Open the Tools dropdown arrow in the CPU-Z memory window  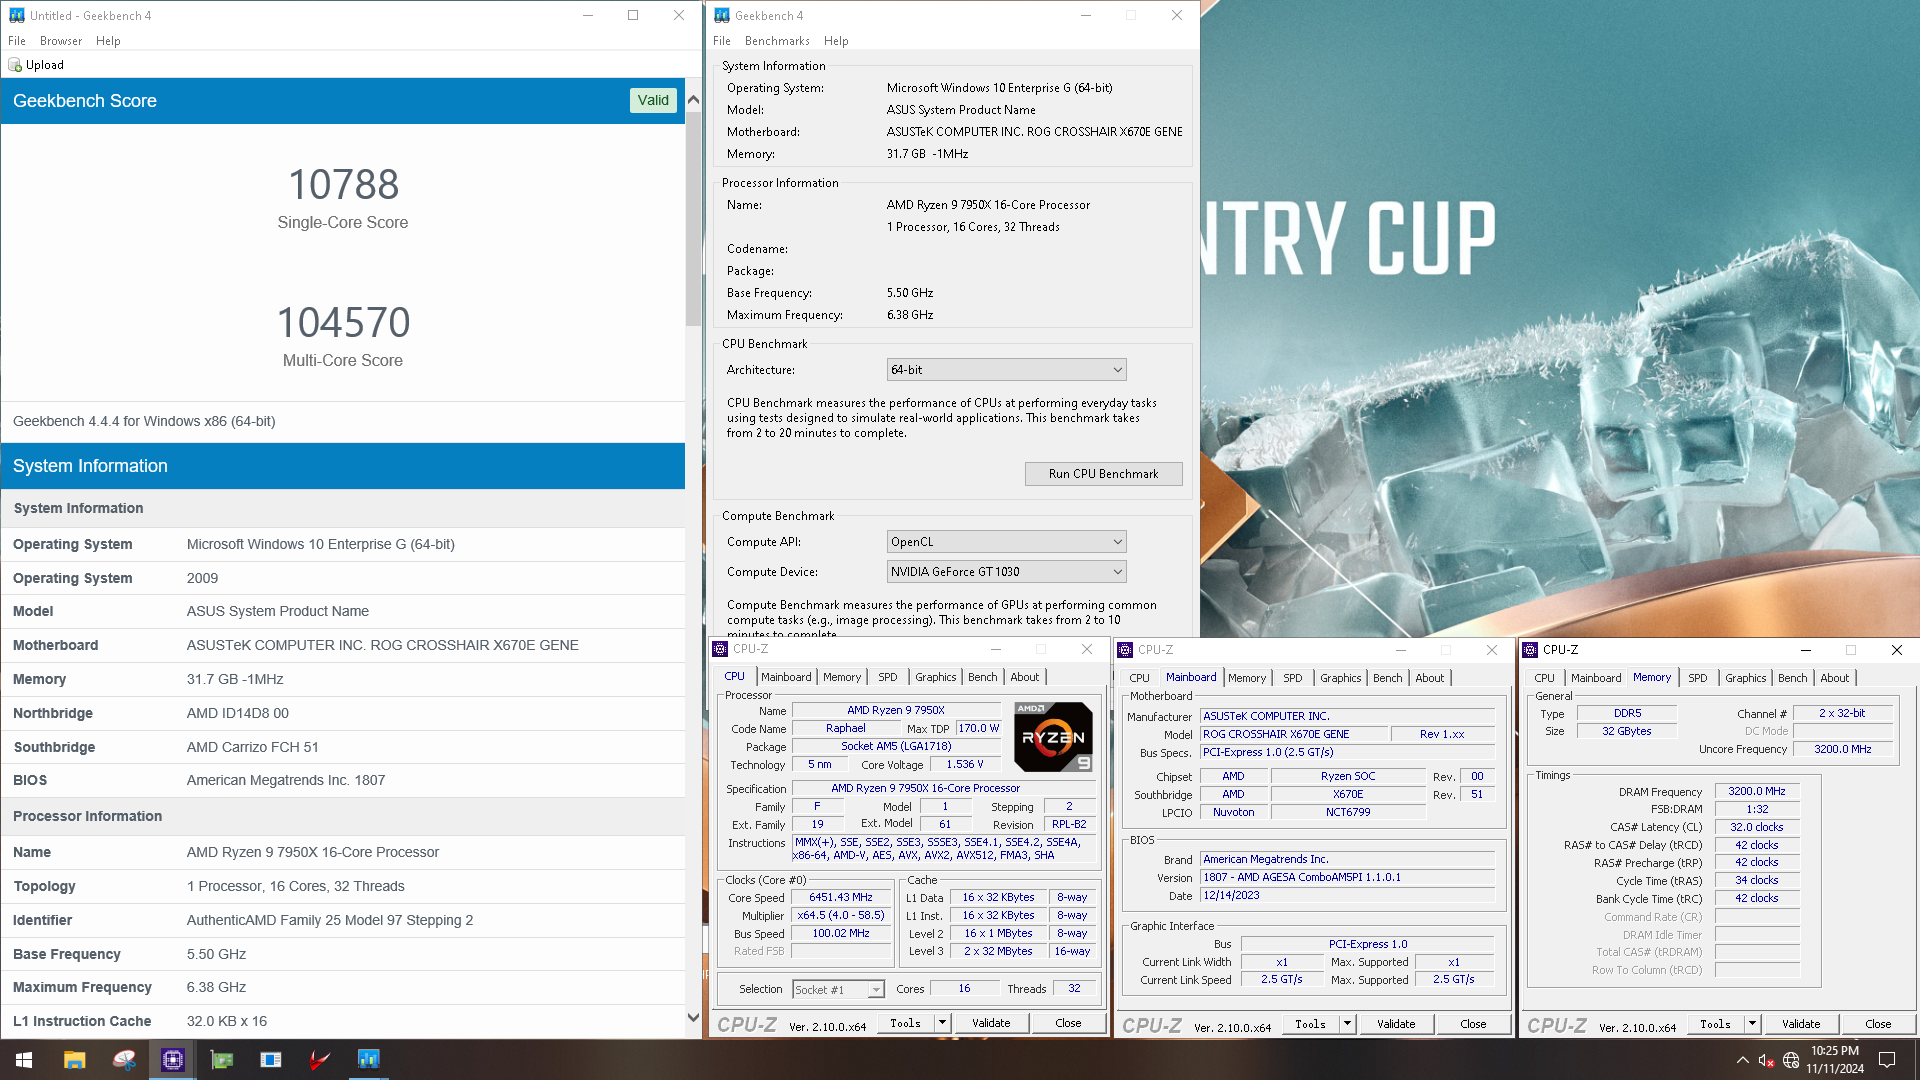1752,1024
